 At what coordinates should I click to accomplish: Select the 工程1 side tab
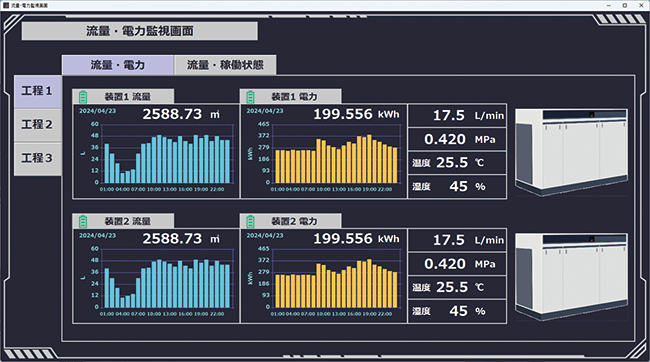pos(38,92)
